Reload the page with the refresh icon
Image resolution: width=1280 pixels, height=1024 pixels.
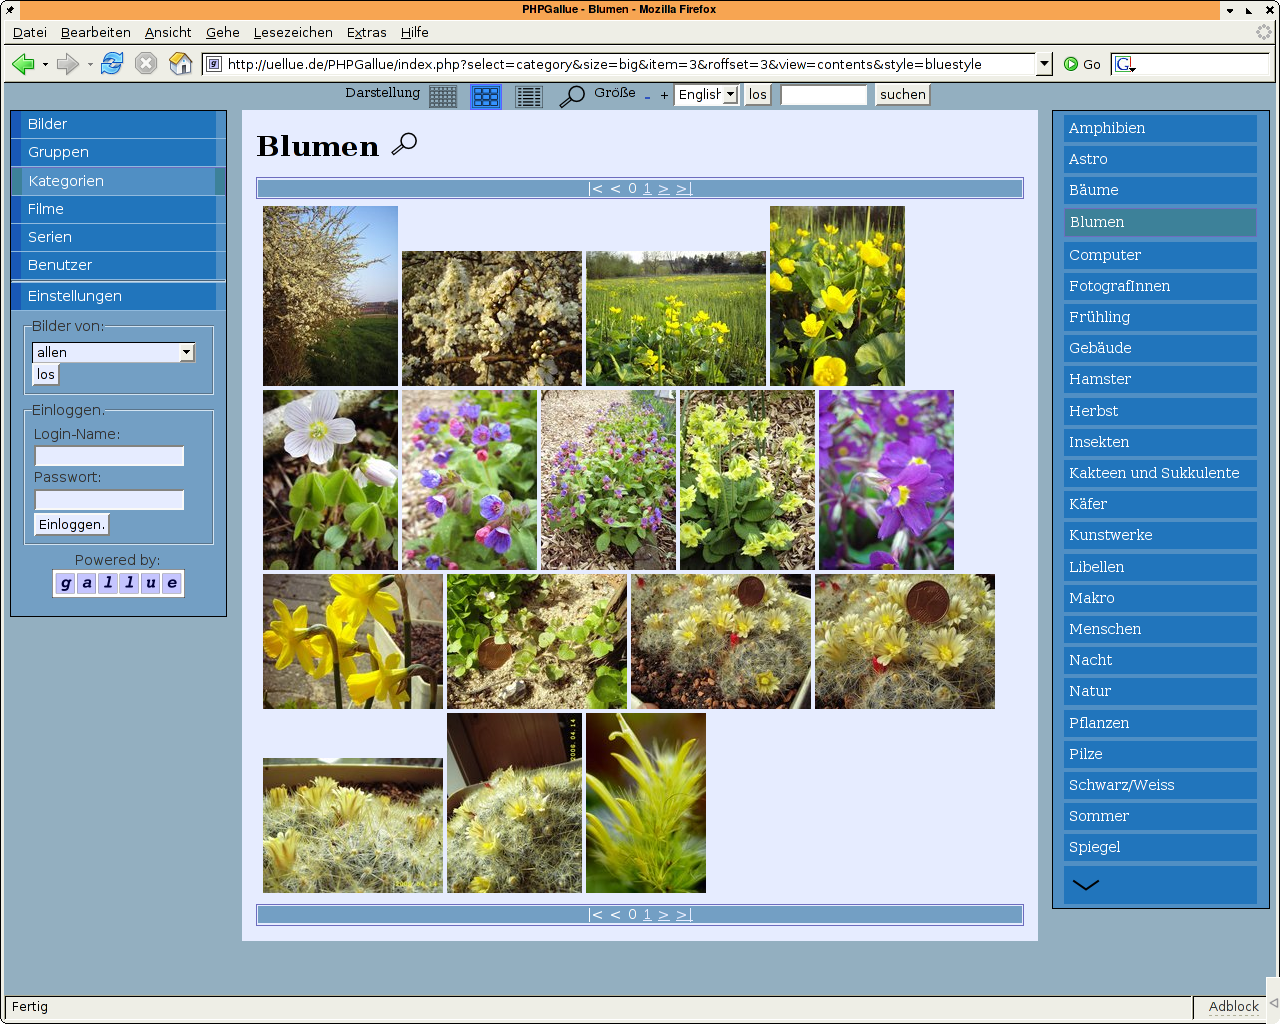(112, 64)
